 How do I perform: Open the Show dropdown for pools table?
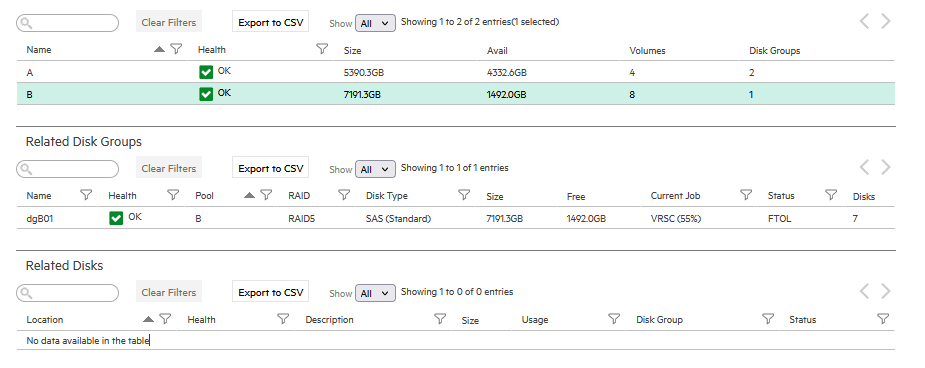[375, 23]
